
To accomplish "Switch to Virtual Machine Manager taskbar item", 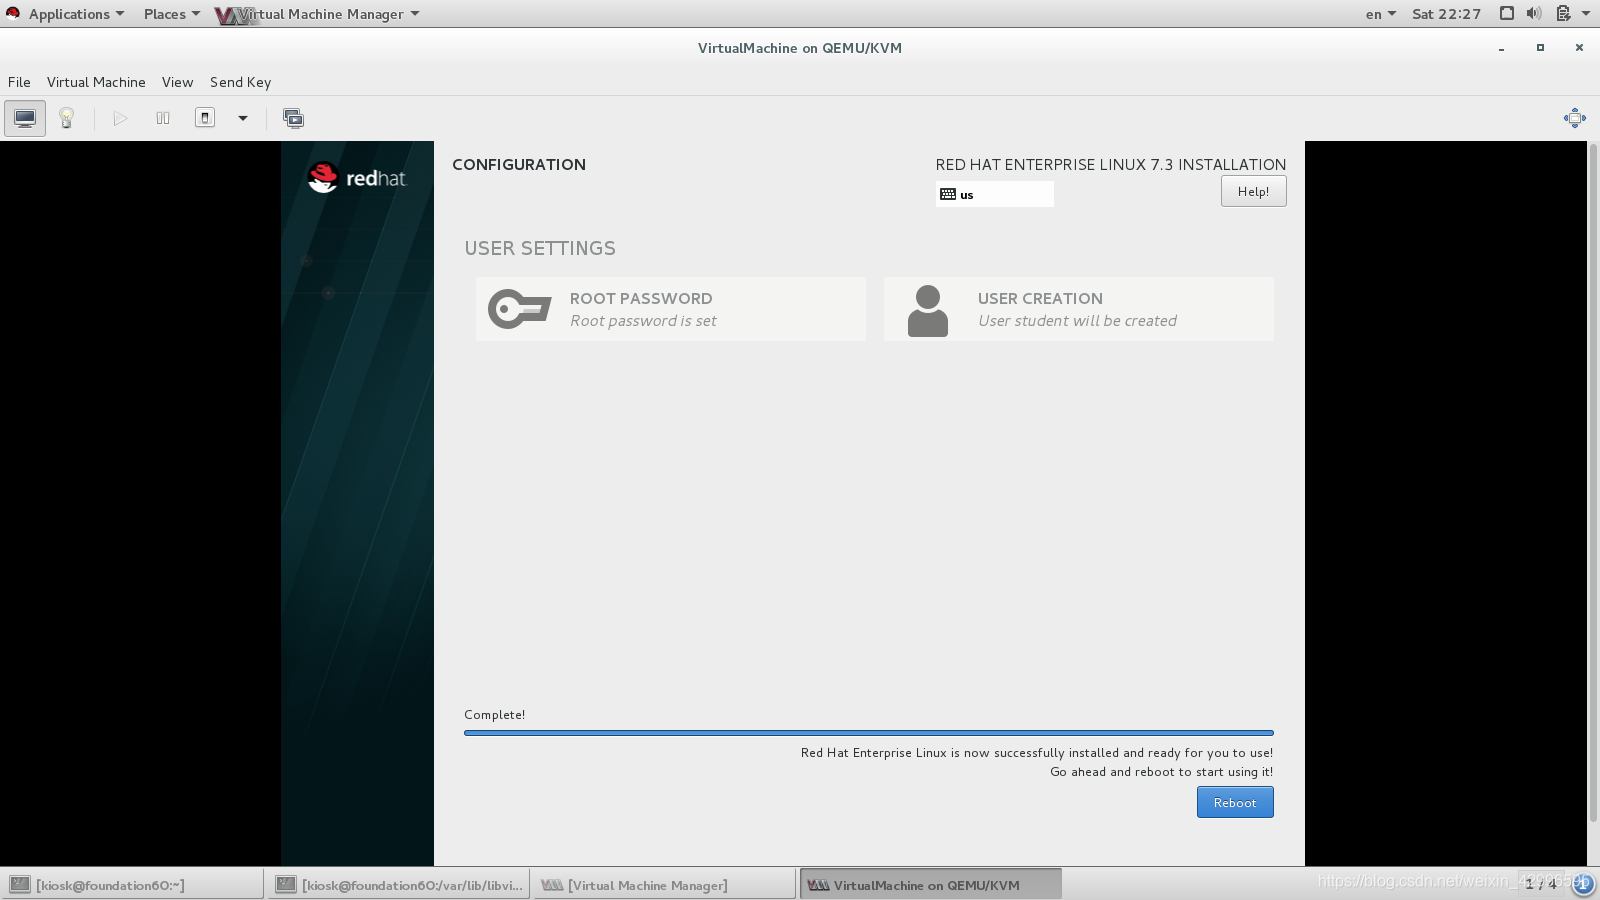I will (665, 884).
